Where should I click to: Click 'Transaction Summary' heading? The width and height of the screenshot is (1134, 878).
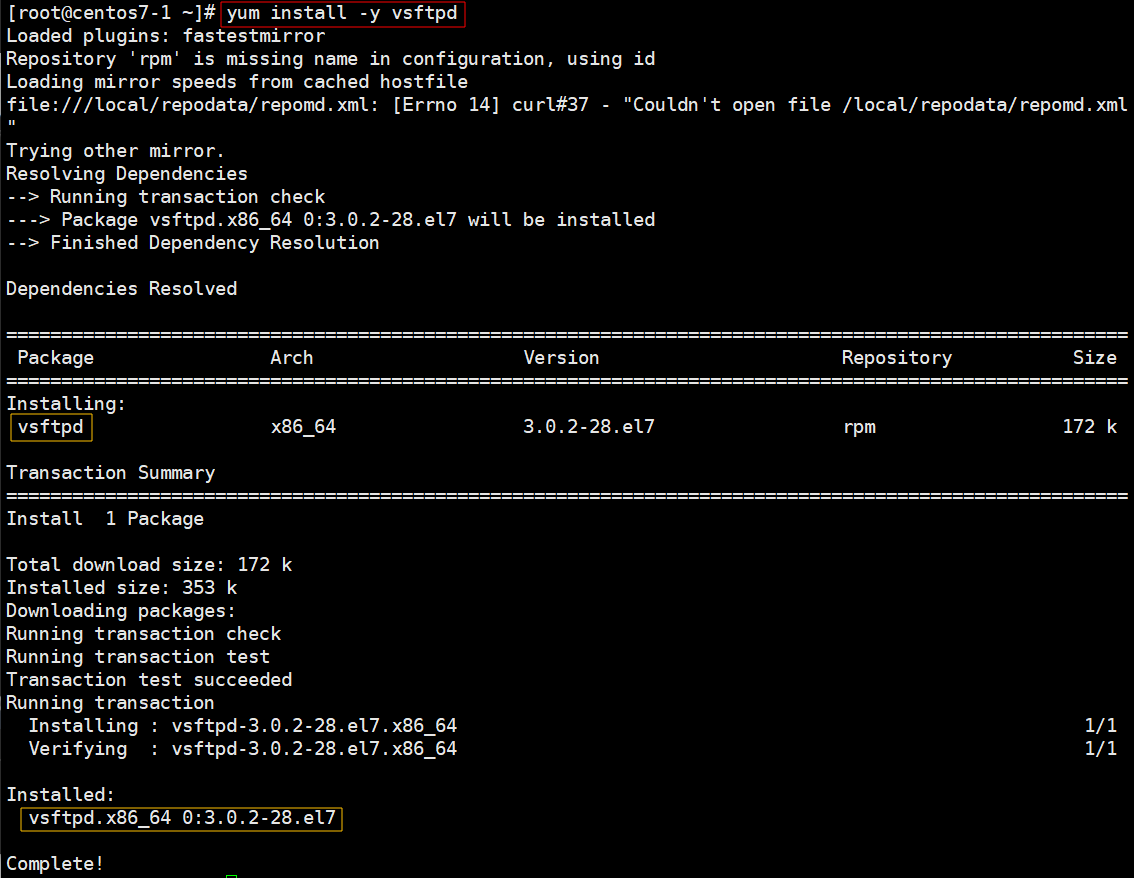pos(111,473)
